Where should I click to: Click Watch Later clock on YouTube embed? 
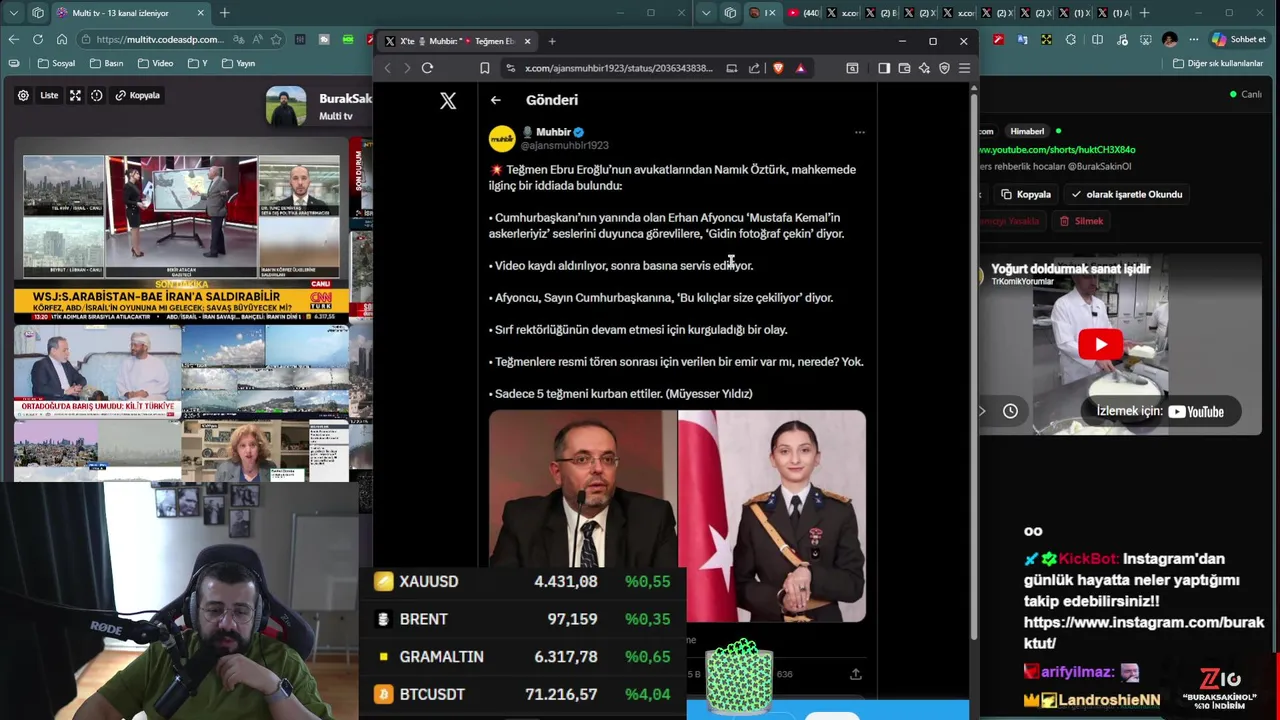tap(1010, 411)
